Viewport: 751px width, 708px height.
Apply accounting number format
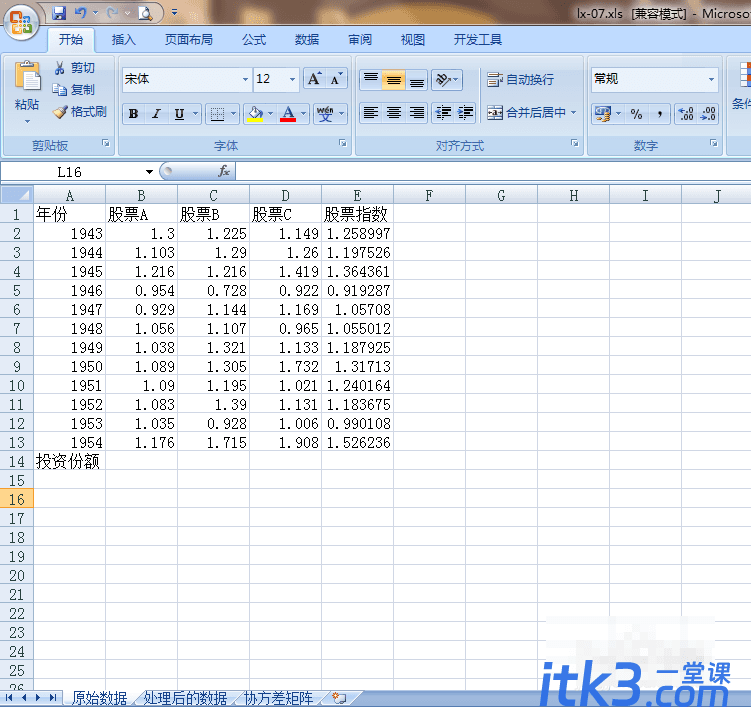pyautogui.click(x=603, y=114)
